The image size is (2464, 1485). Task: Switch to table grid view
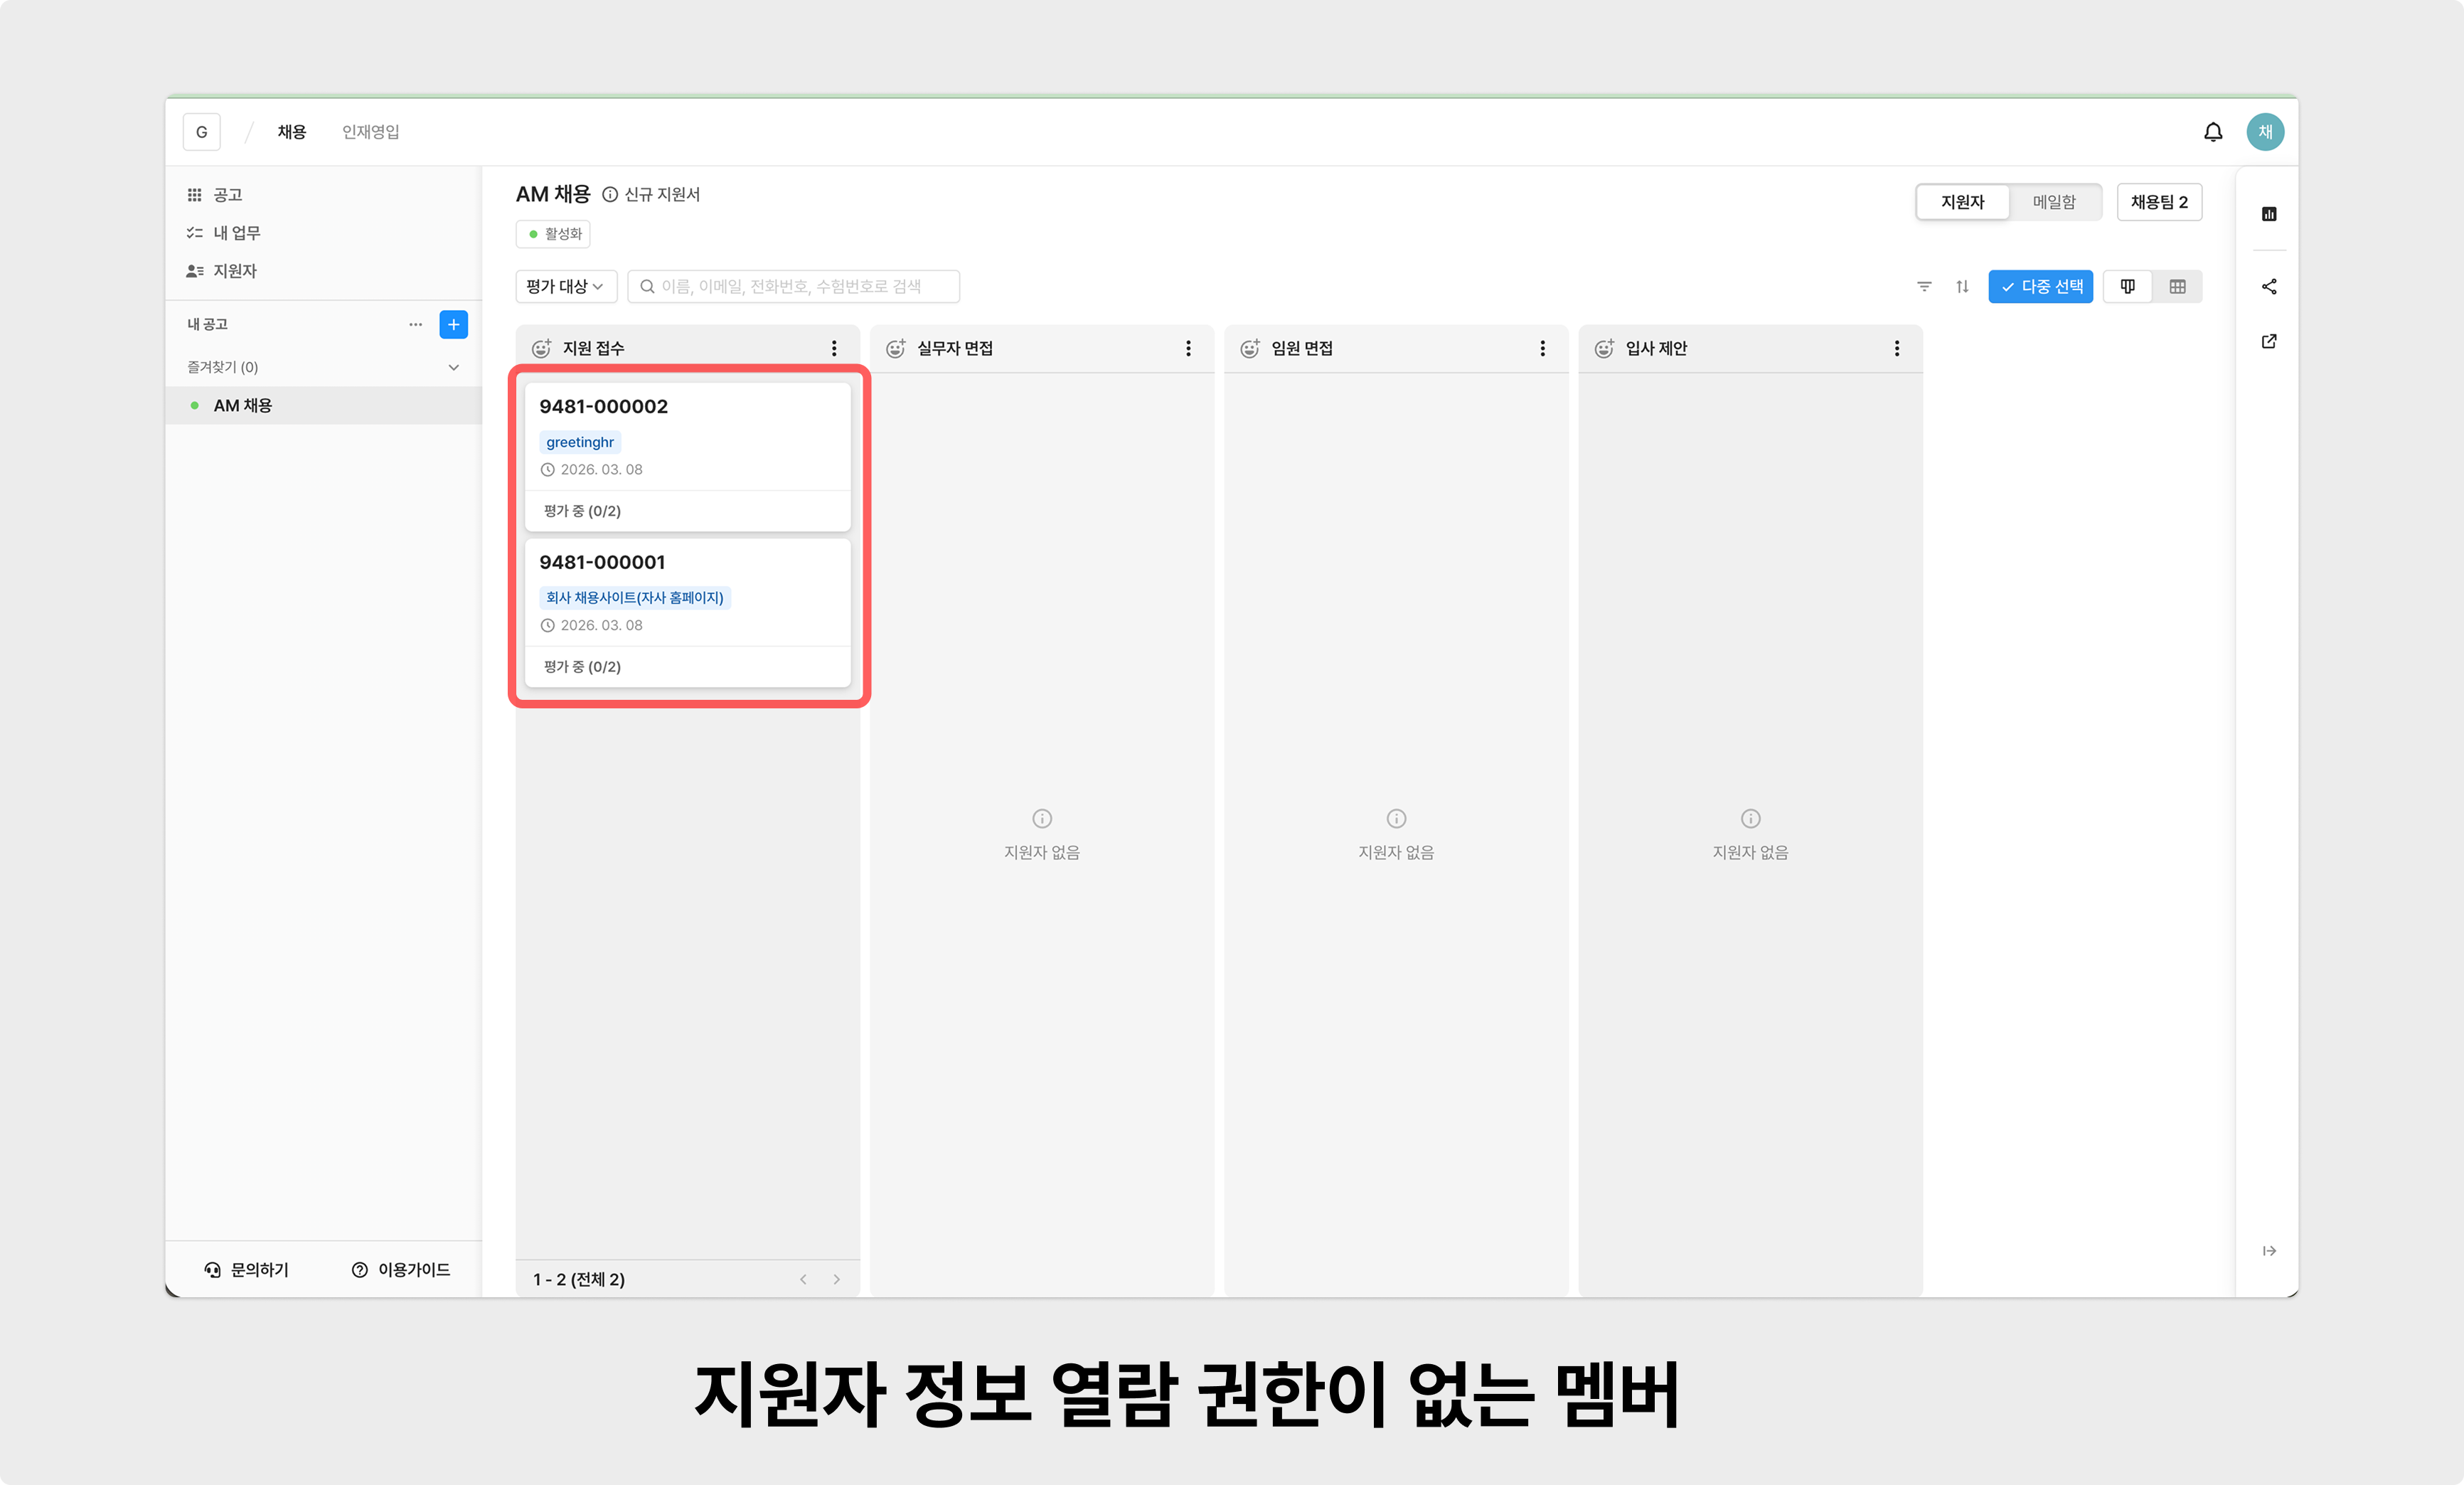(2177, 287)
